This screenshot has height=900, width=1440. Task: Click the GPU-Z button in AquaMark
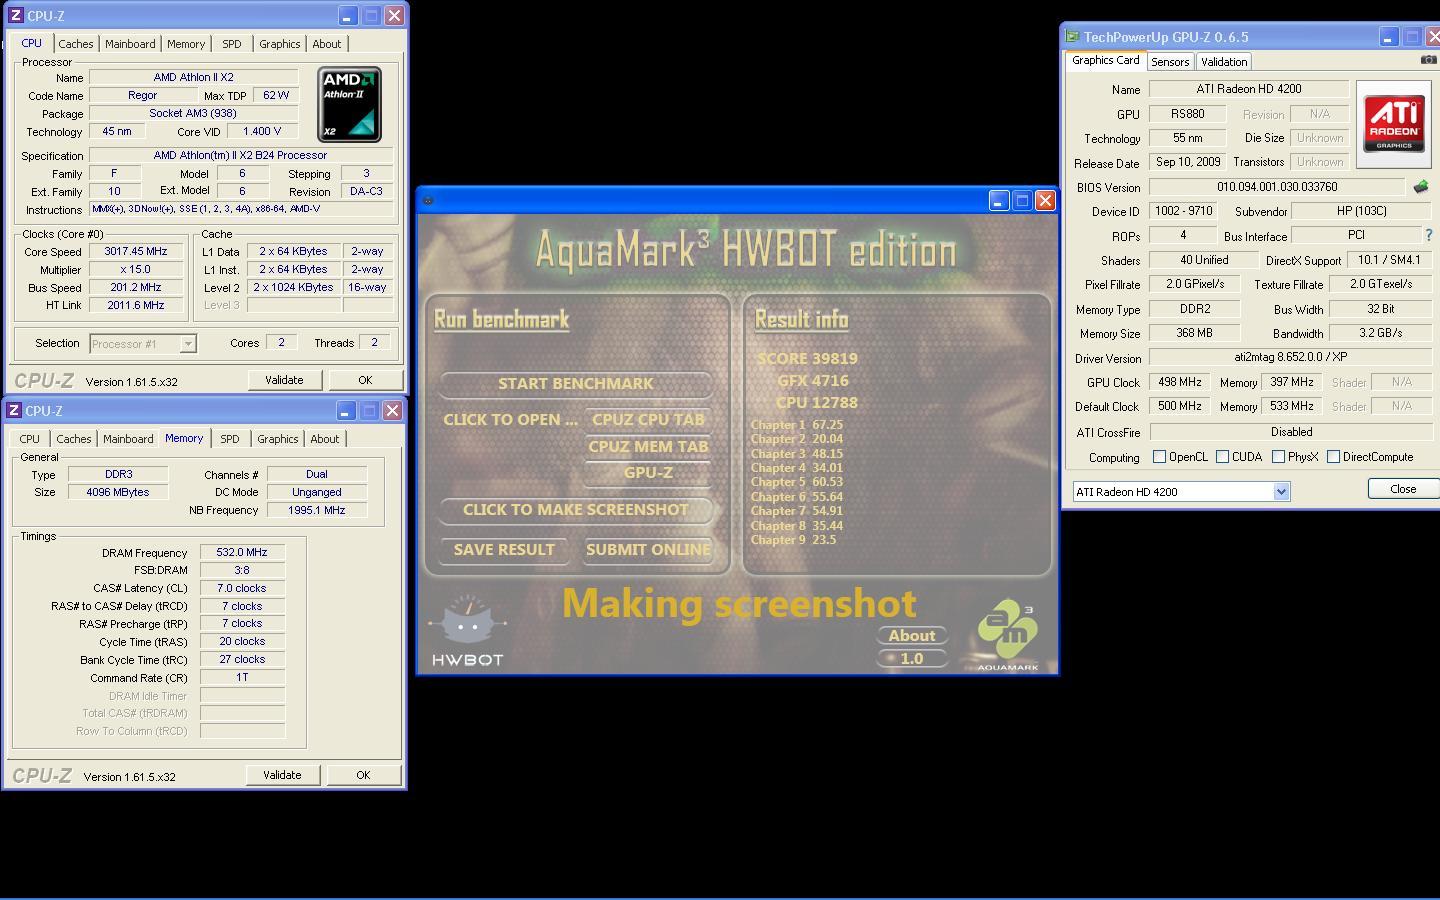tap(648, 473)
